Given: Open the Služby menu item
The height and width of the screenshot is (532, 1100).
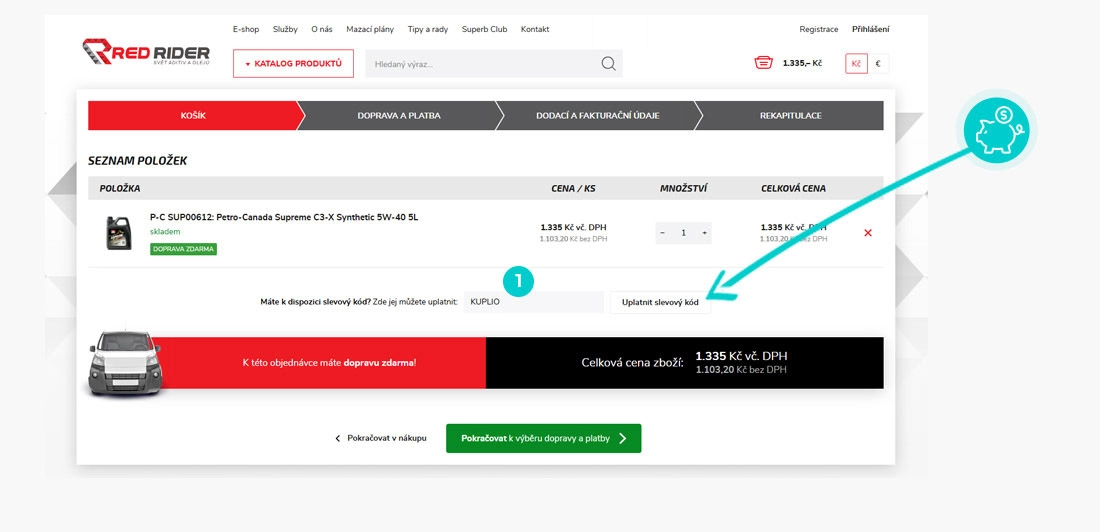Looking at the screenshot, I should 285,29.
